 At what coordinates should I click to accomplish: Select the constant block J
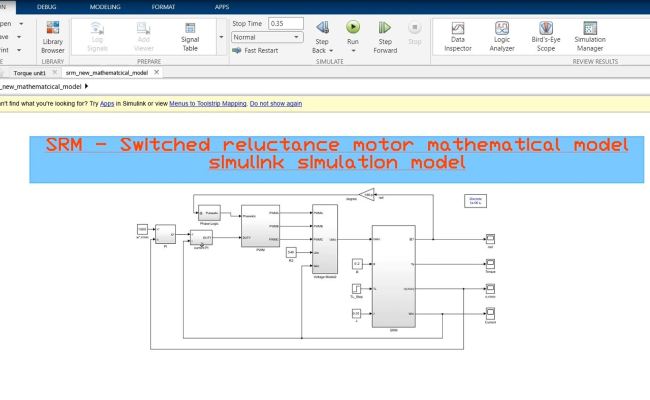(356, 314)
